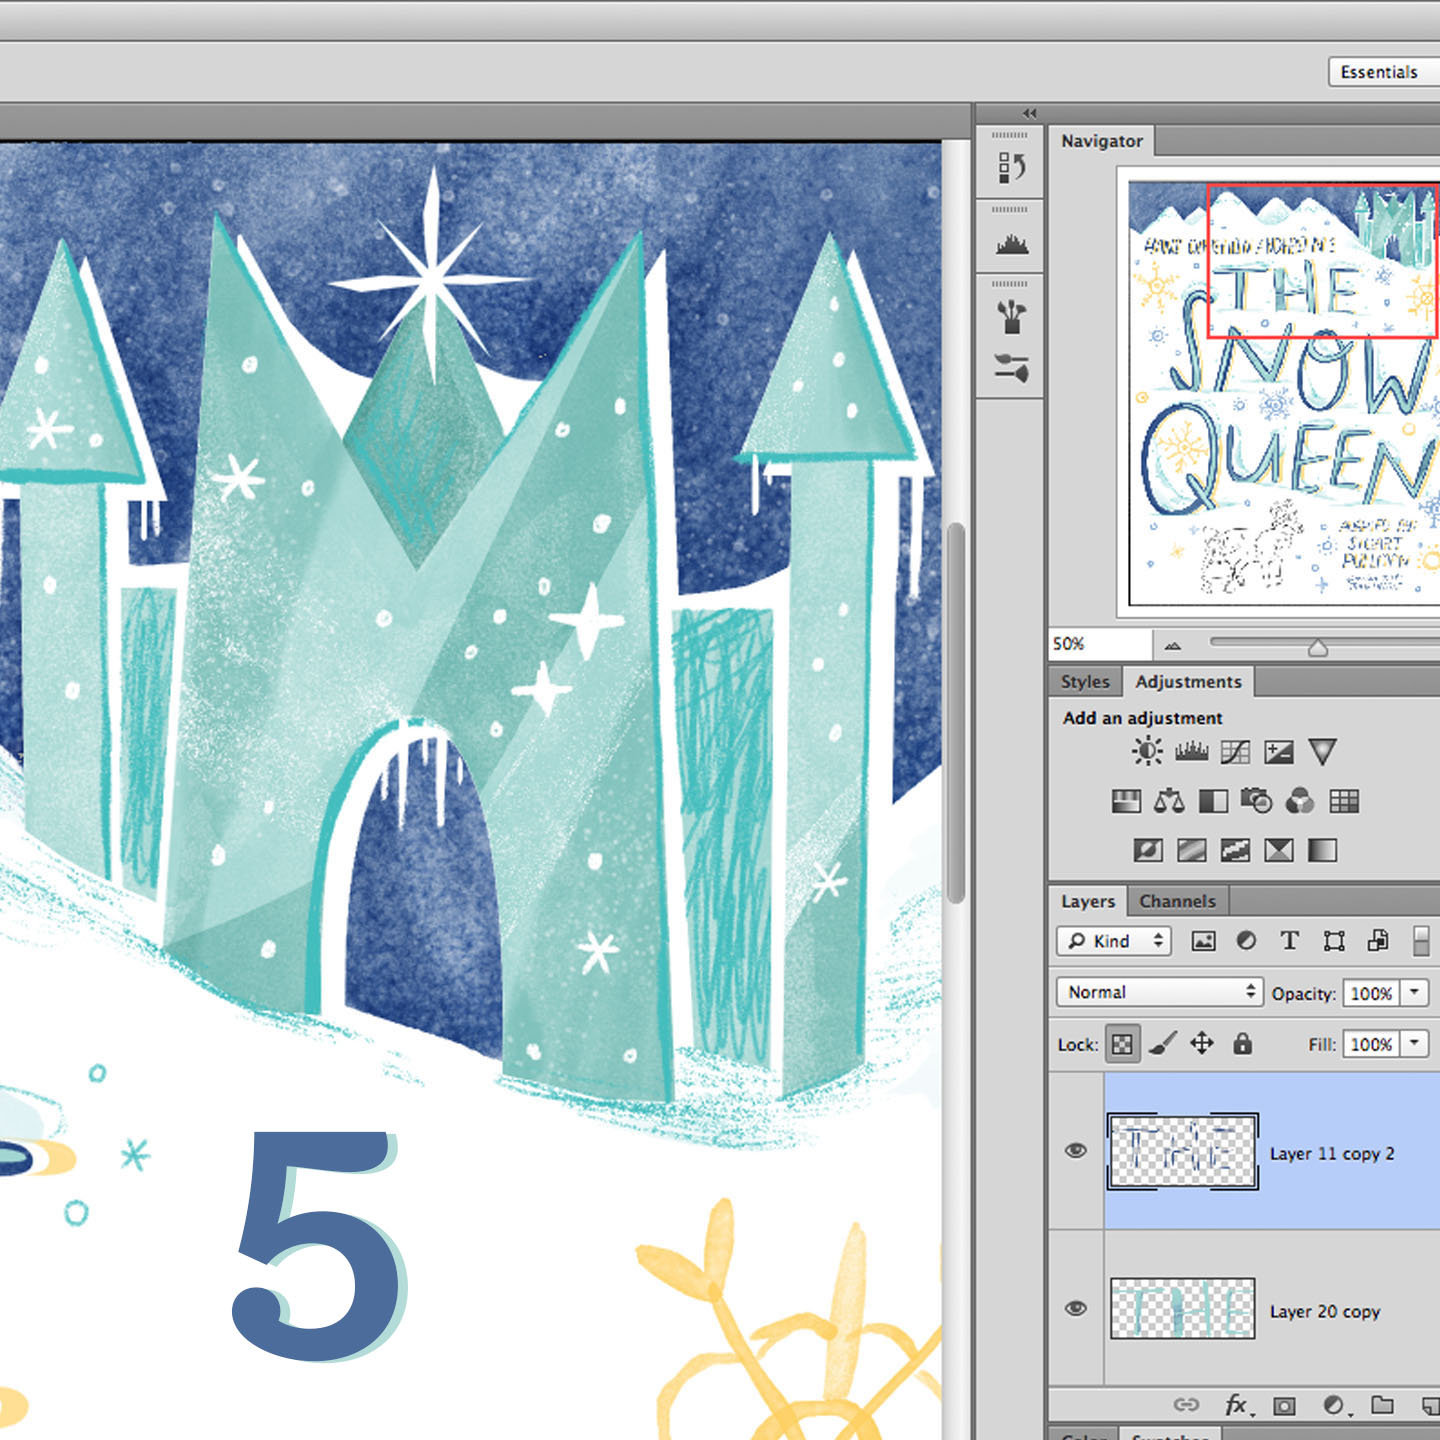Click the Fill 100% field

[1371, 1044]
